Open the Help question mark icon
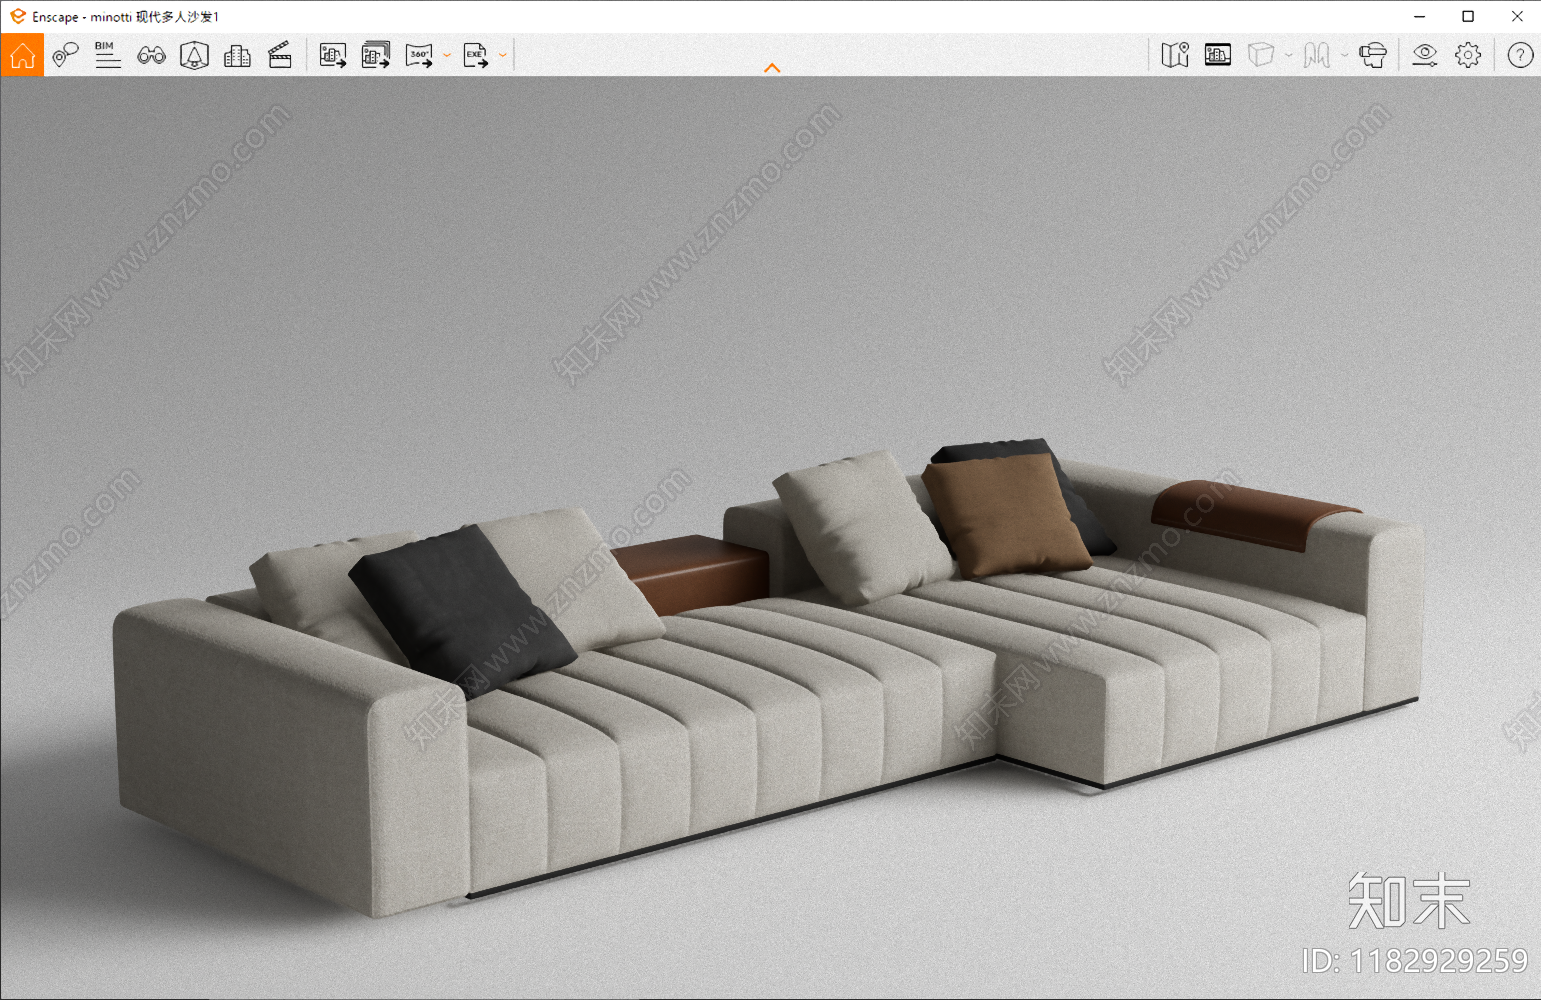The height and width of the screenshot is (1000, 1541). point(1520,55)
